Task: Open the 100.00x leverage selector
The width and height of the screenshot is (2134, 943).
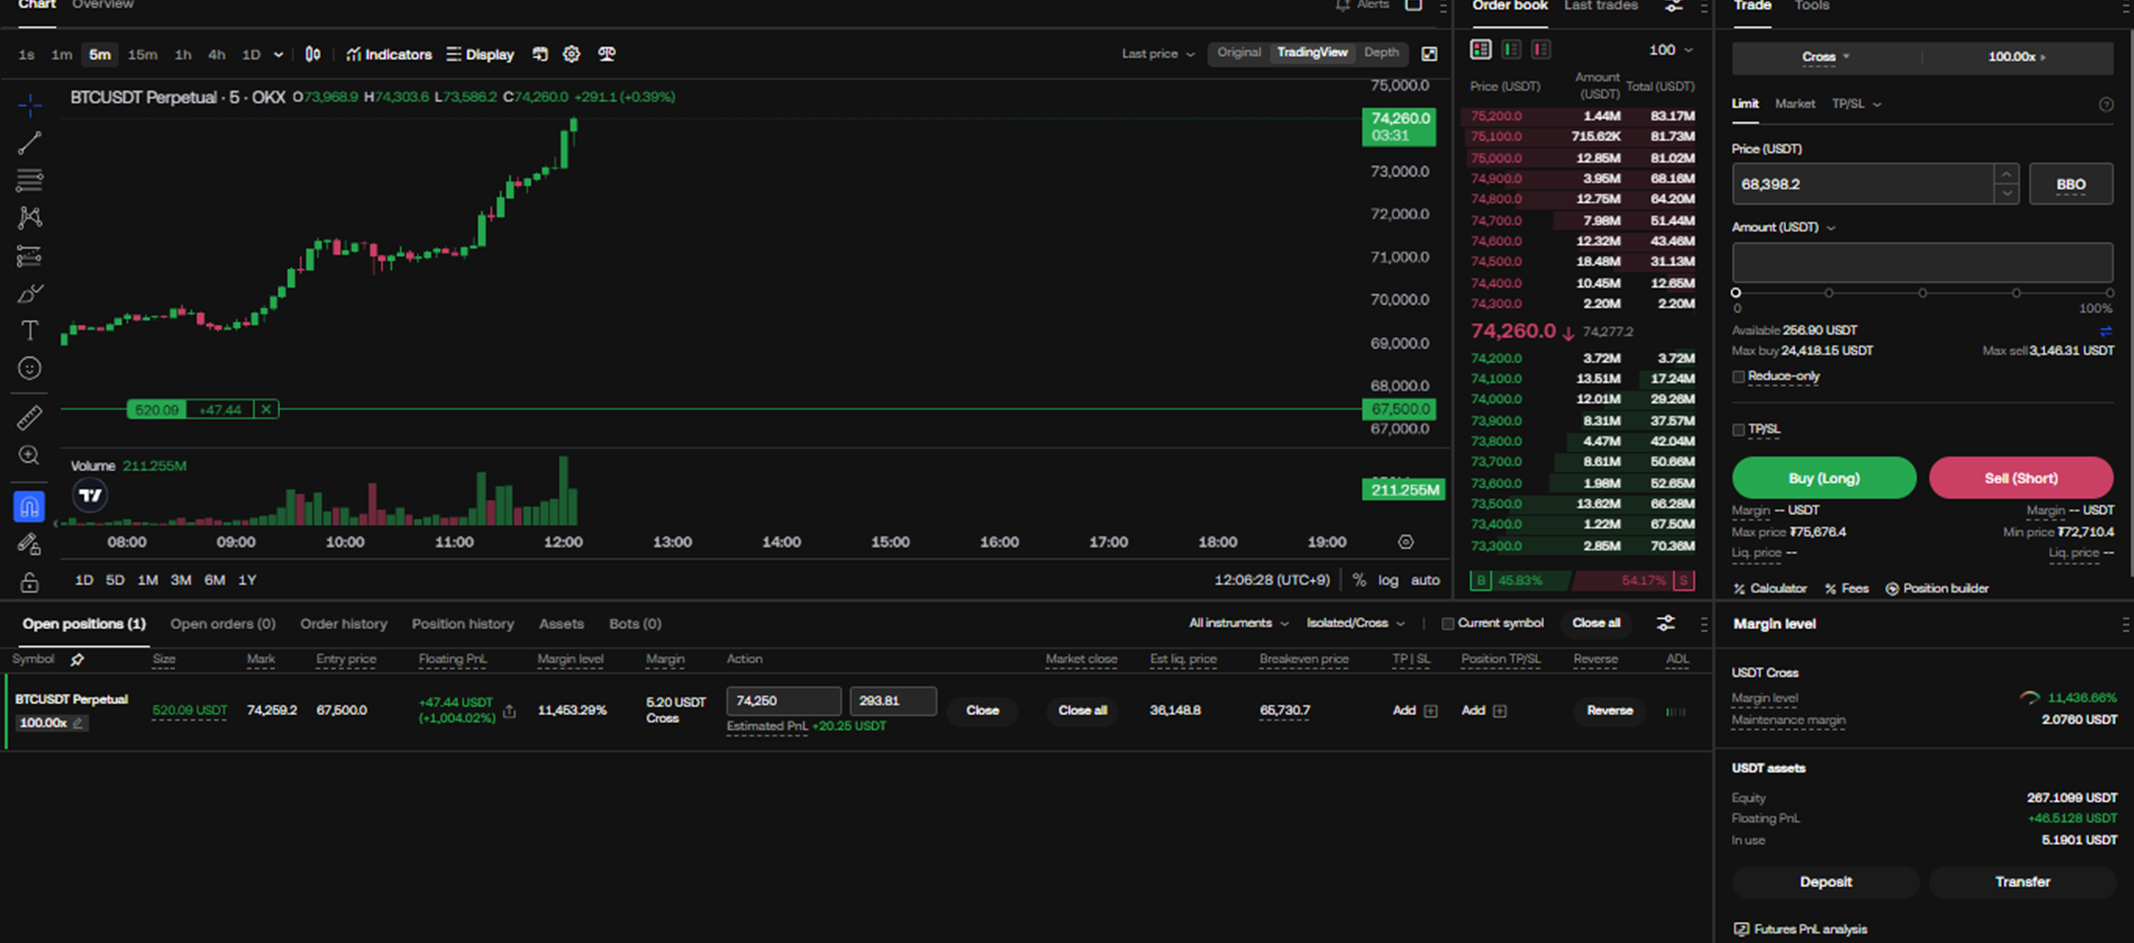Action: [2017, 57]
